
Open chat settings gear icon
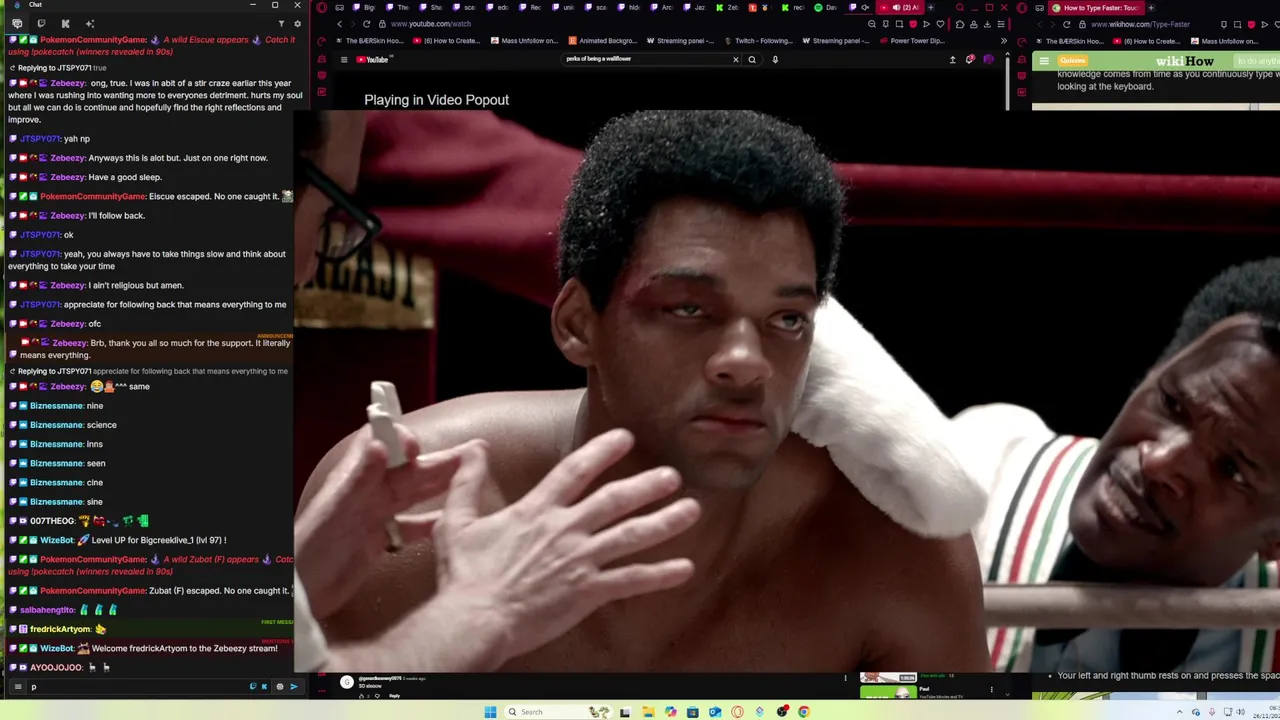pyautogui.click(x=297, y=23)
